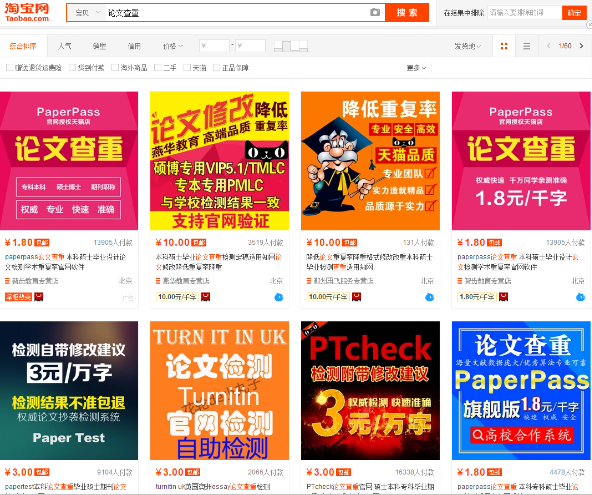Click the 包邮 badge next to ¥3.00 in PTcheck card

344,472
